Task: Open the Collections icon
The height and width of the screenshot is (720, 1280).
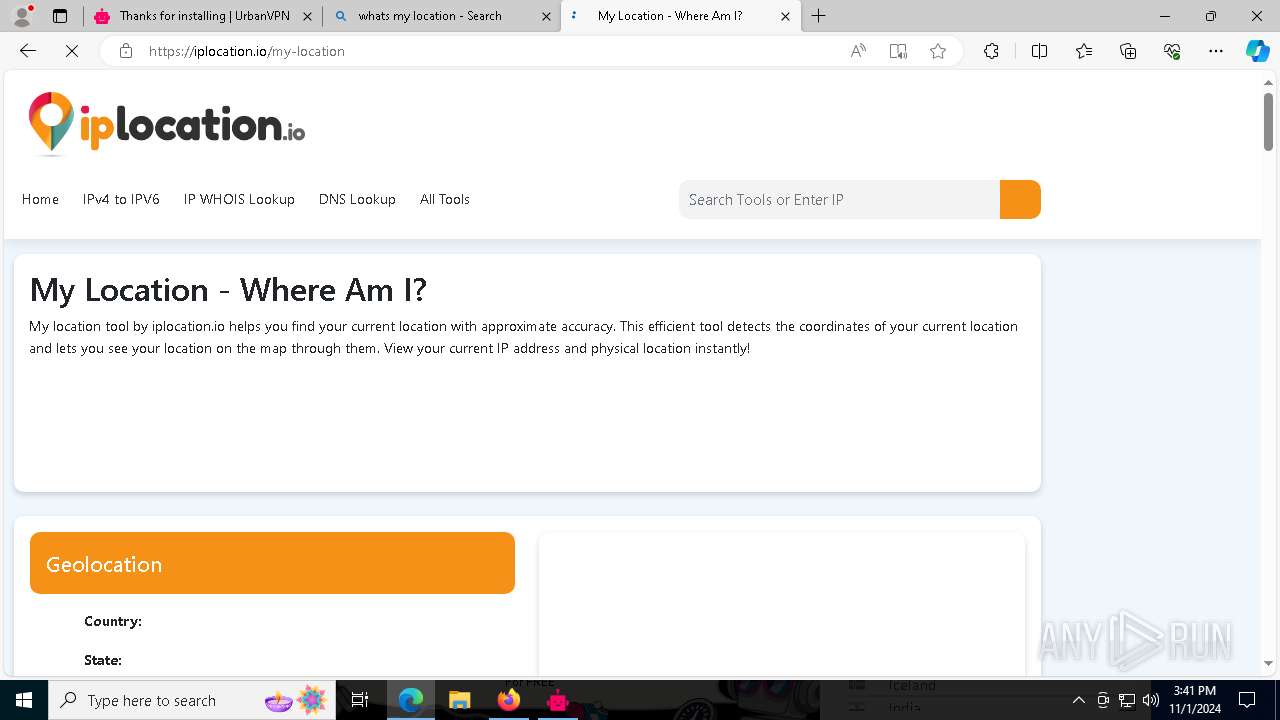Action: [1128, 51]
